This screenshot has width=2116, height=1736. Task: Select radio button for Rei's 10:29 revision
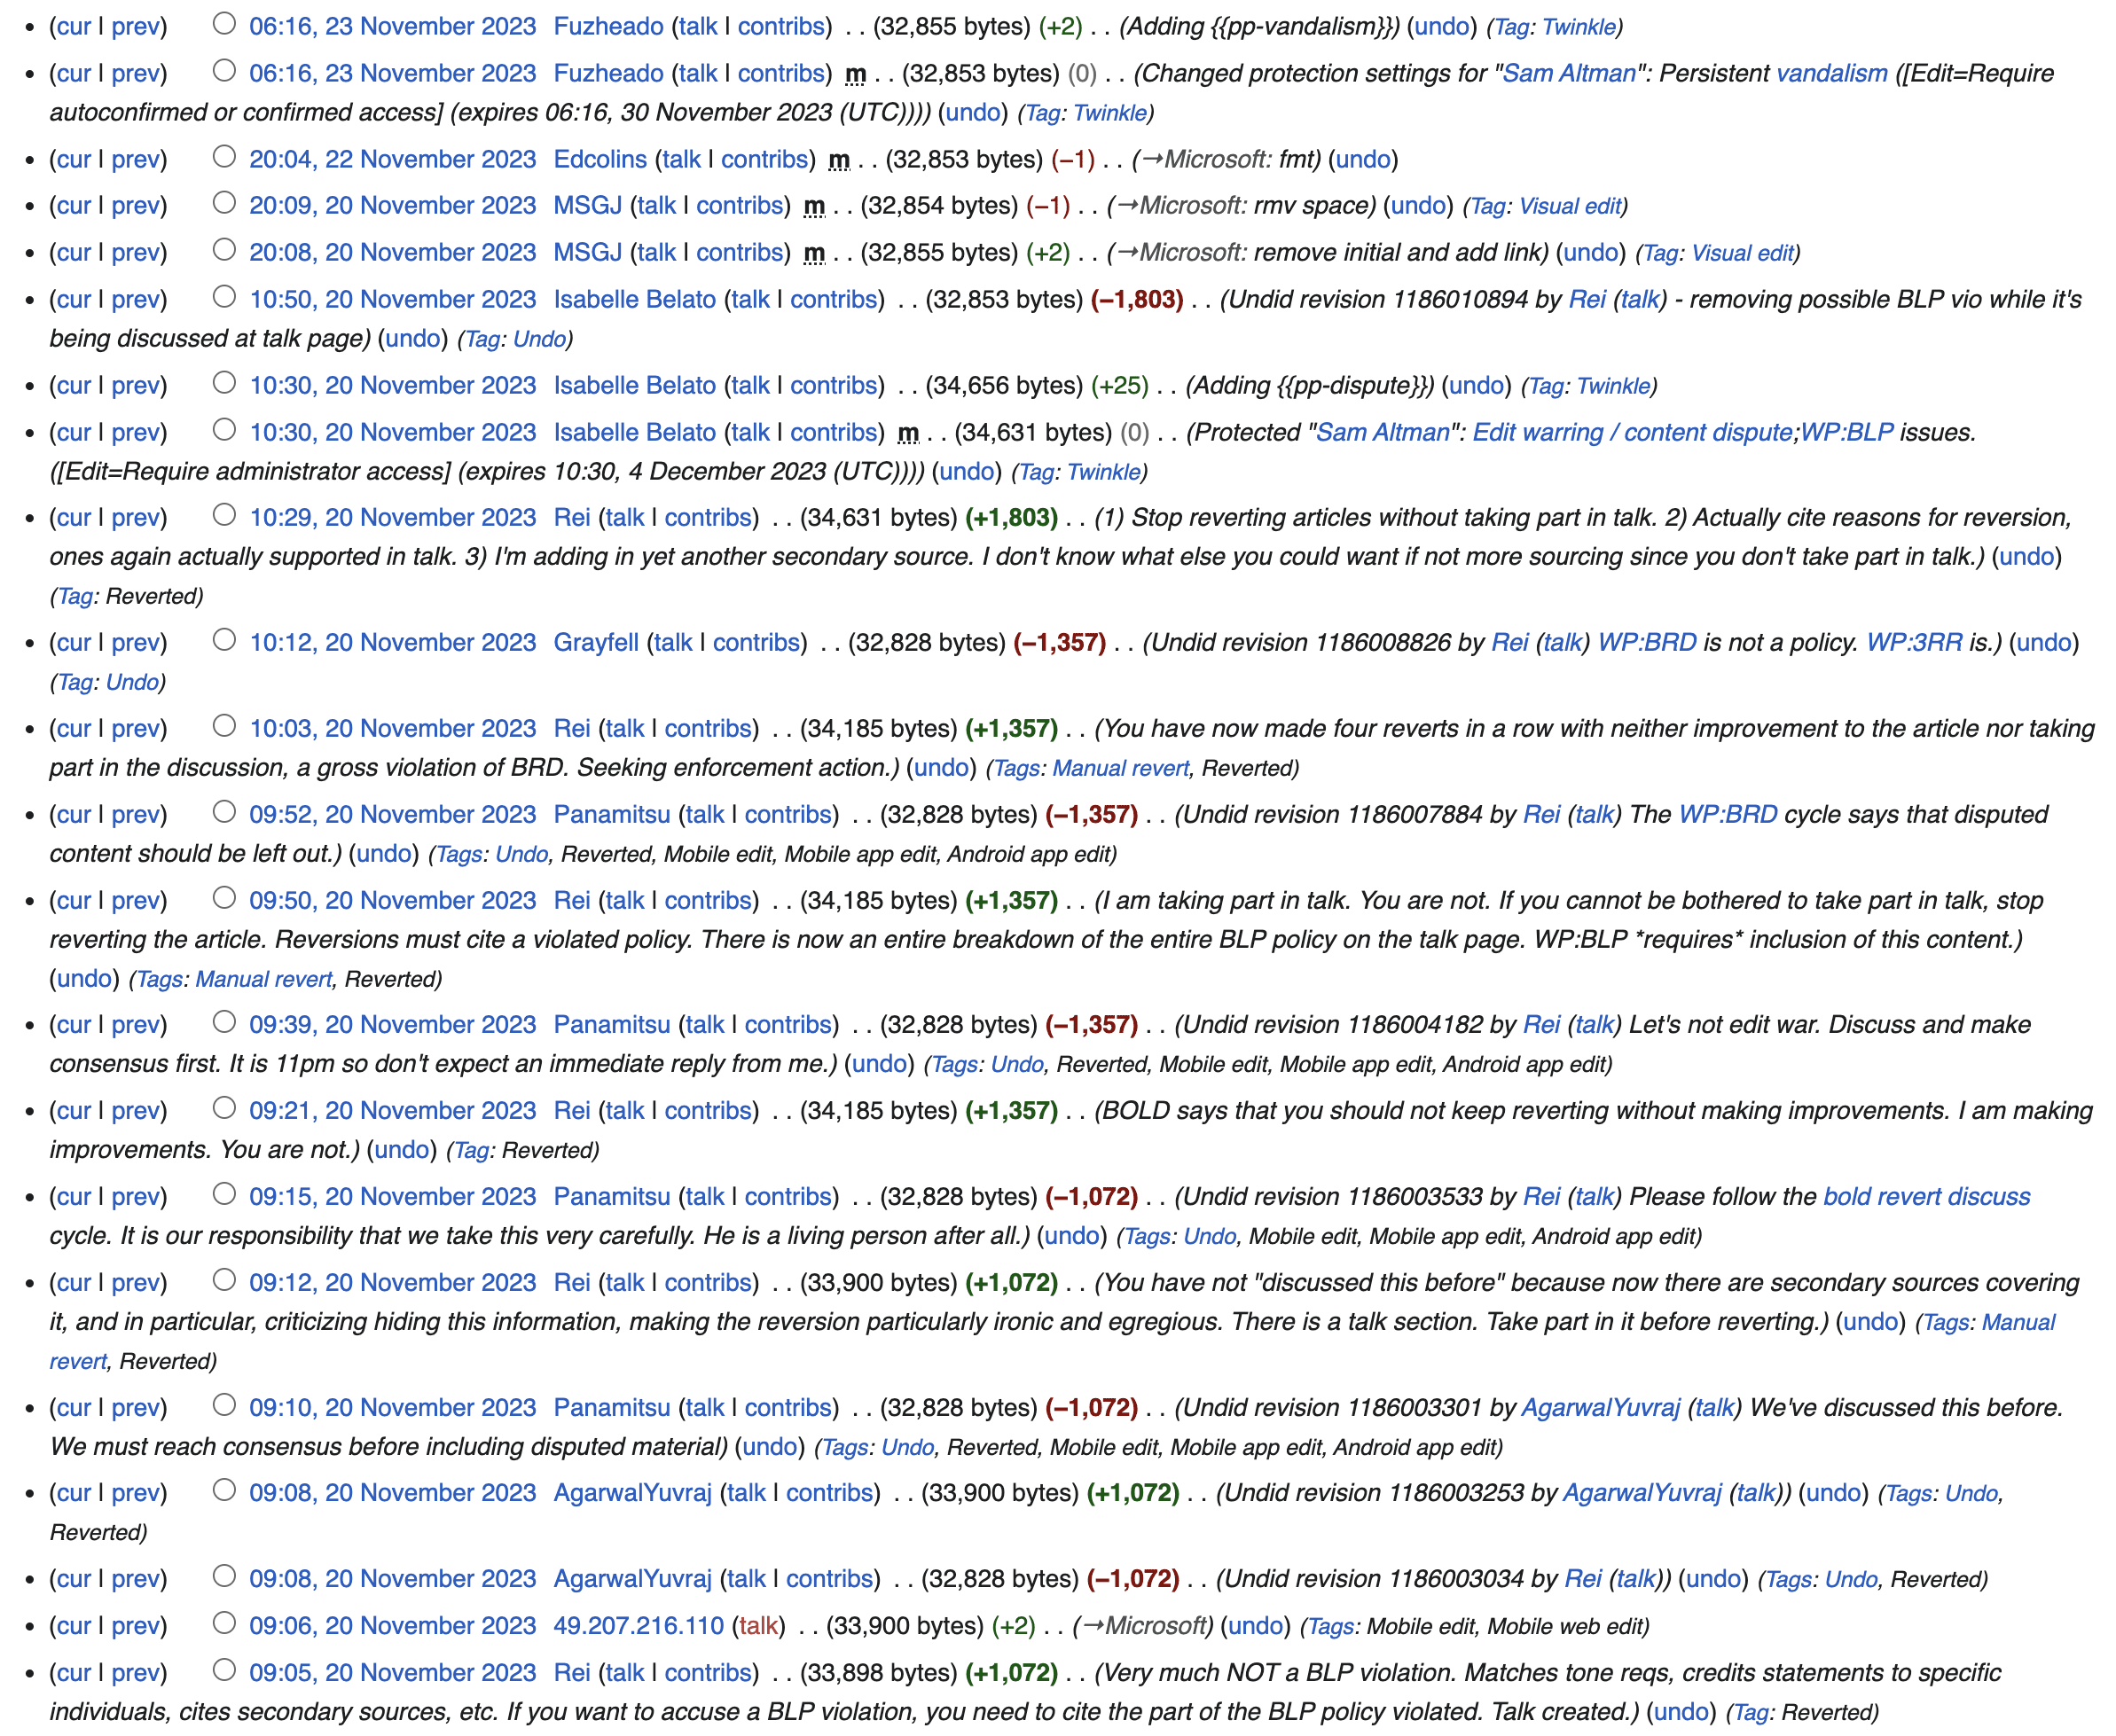point(224,514)
